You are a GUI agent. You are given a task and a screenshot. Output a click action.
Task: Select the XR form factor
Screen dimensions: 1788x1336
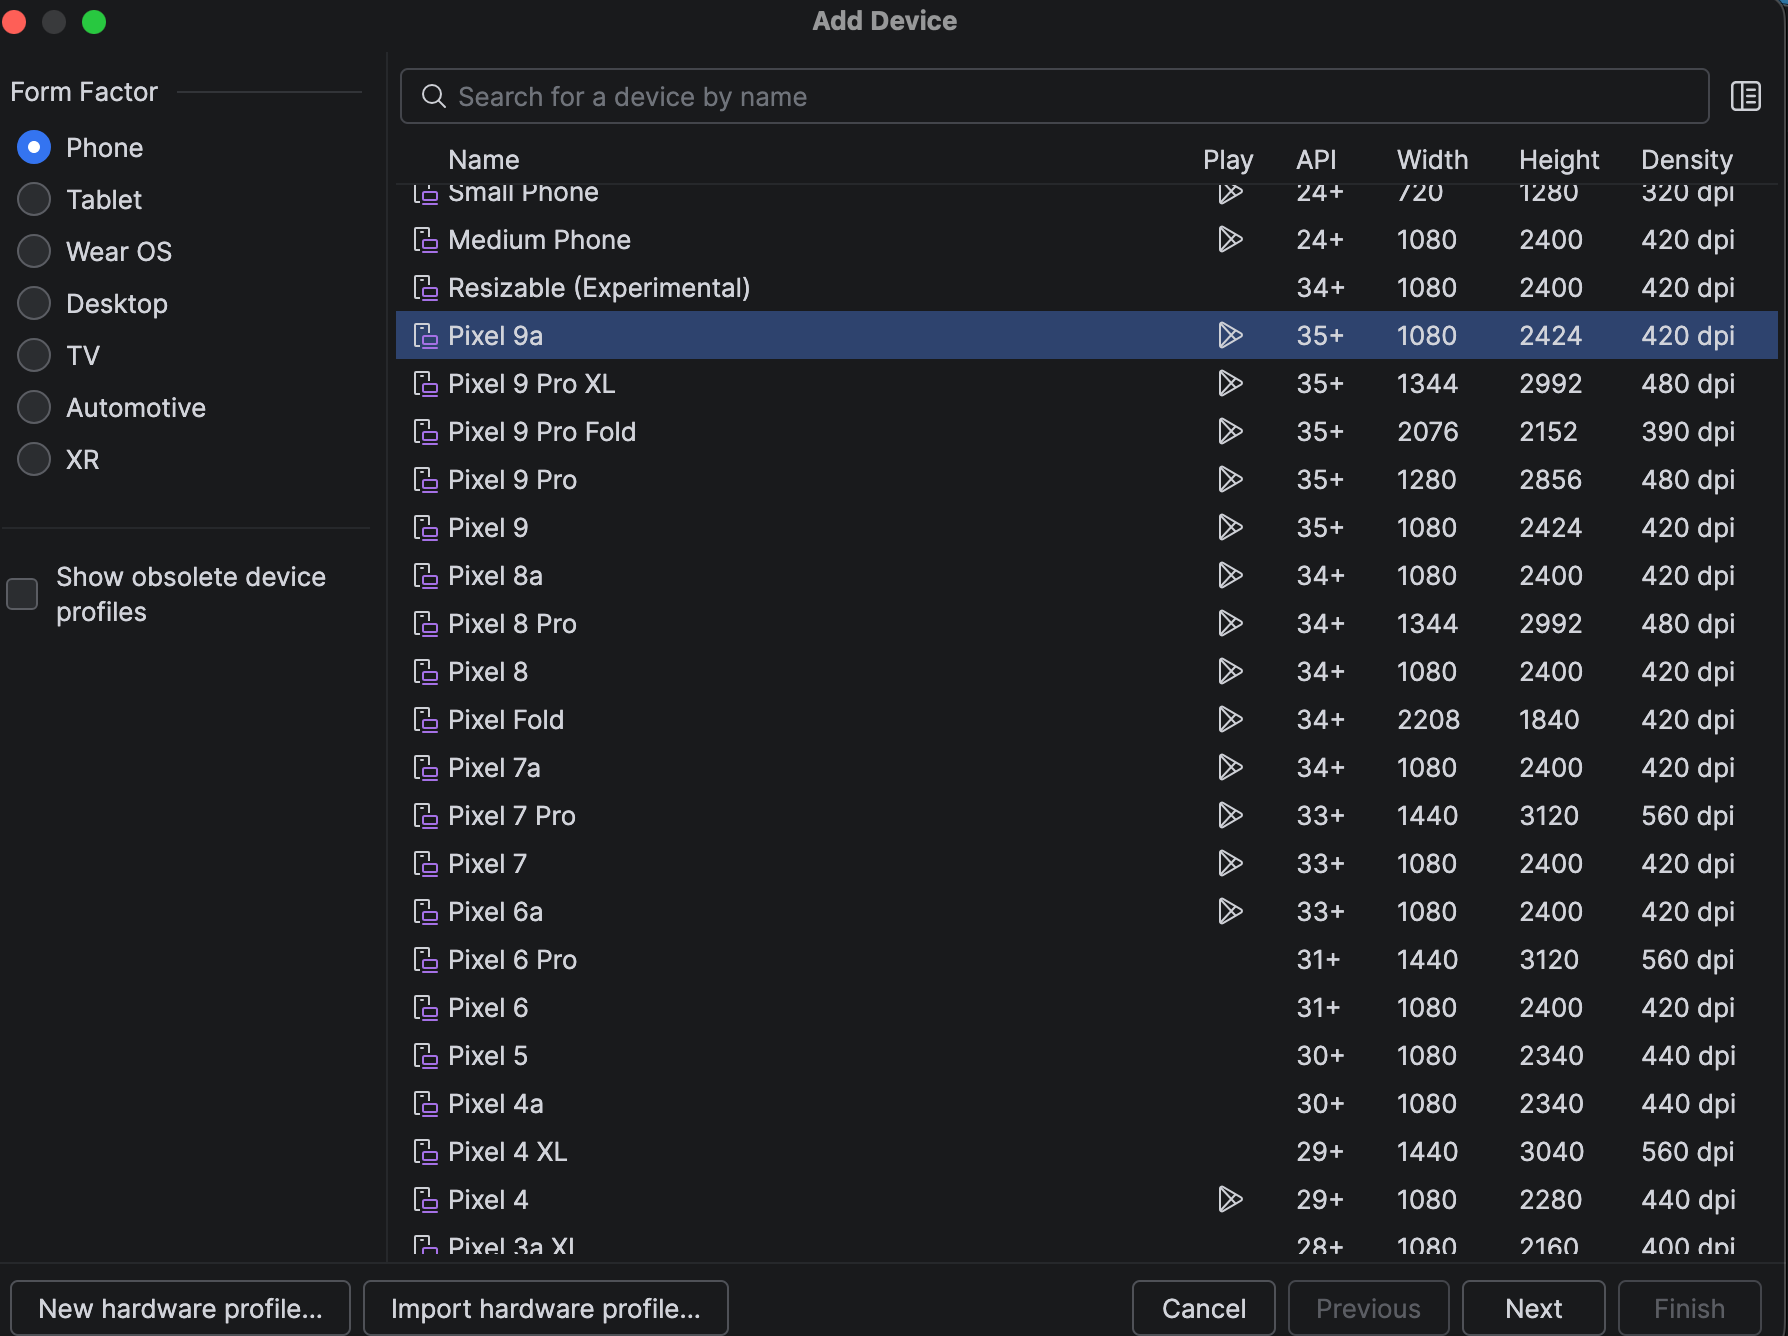[34, 460]
